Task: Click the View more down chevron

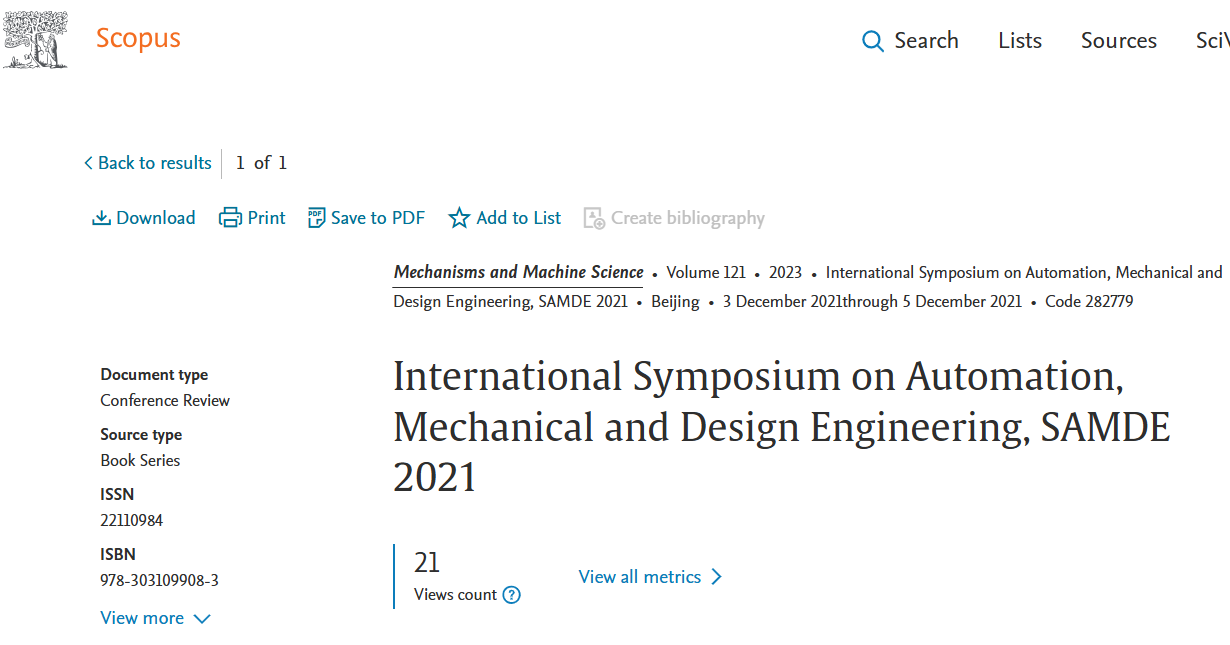Action: [202, 619]
